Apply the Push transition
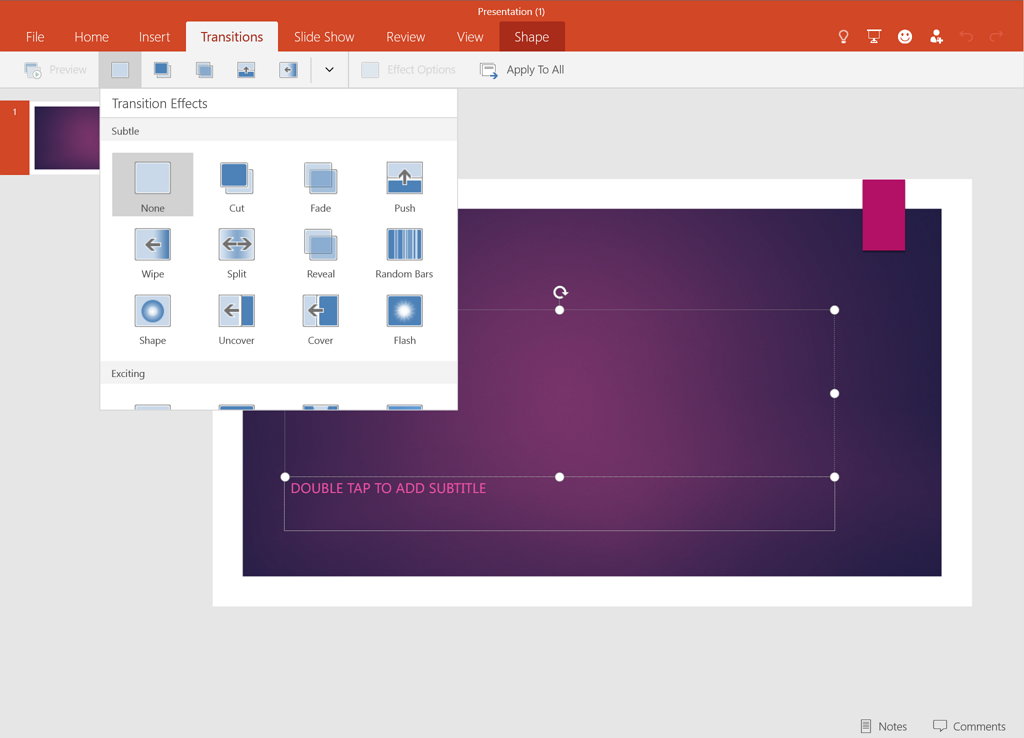Screen dimensions: 1024x738 click(x=404, y=185)
